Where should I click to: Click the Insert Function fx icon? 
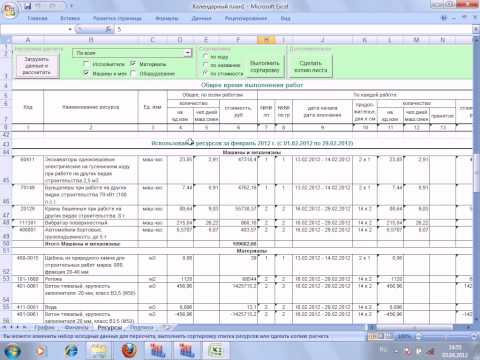[109, 29]
